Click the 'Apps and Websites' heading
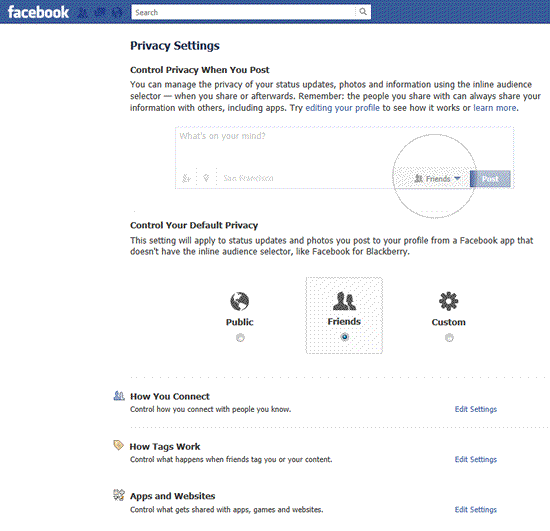This screenshot has height=531, width=550. tap(173, 496)
